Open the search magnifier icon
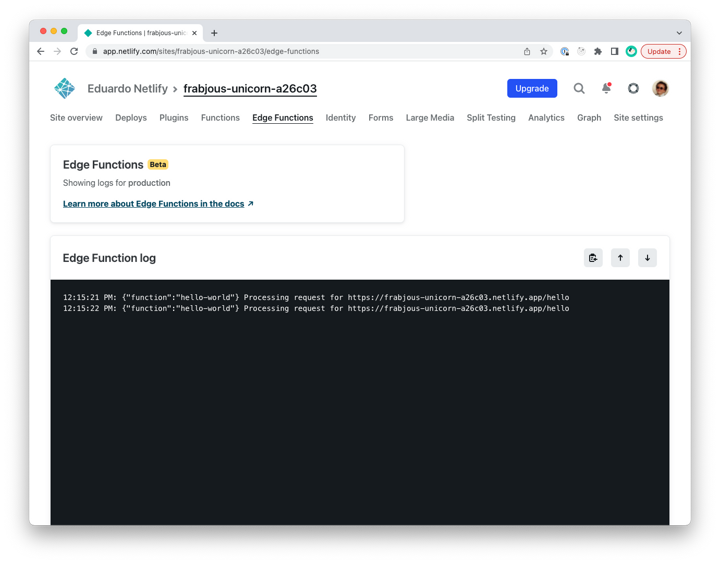 pyautogui.click(x=579, y=88)
